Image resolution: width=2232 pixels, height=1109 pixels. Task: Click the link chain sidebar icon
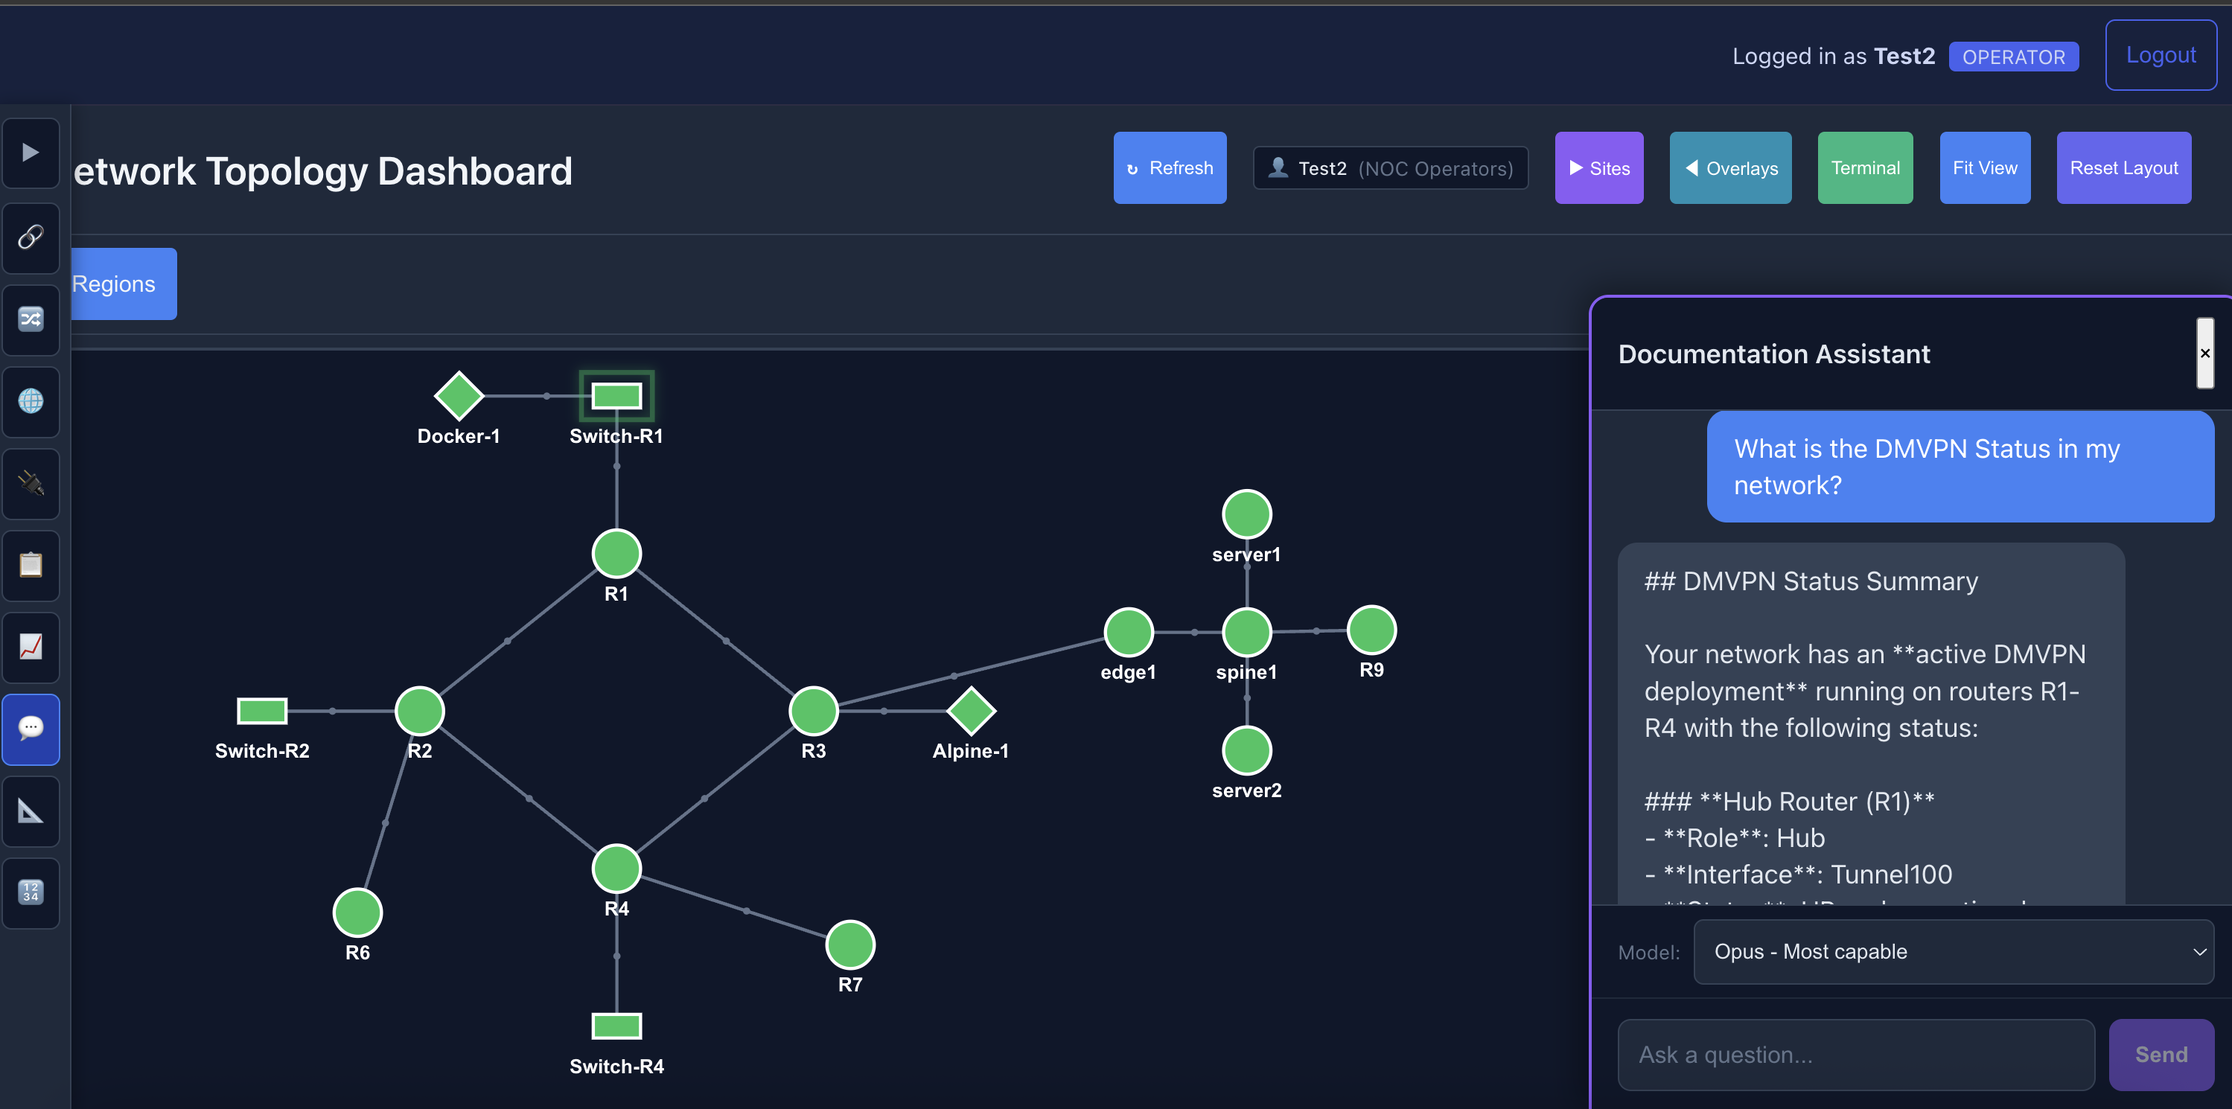click(31, 237)
